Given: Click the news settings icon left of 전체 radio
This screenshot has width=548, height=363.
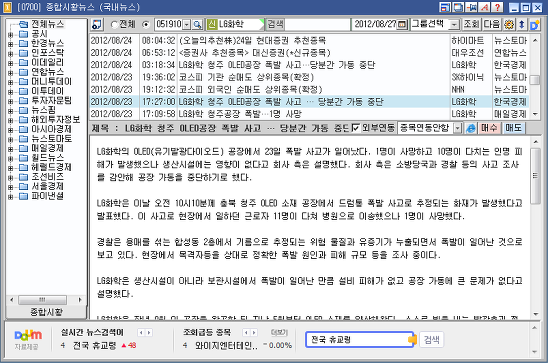Looking at the screenshot, I should pos(97,24).
